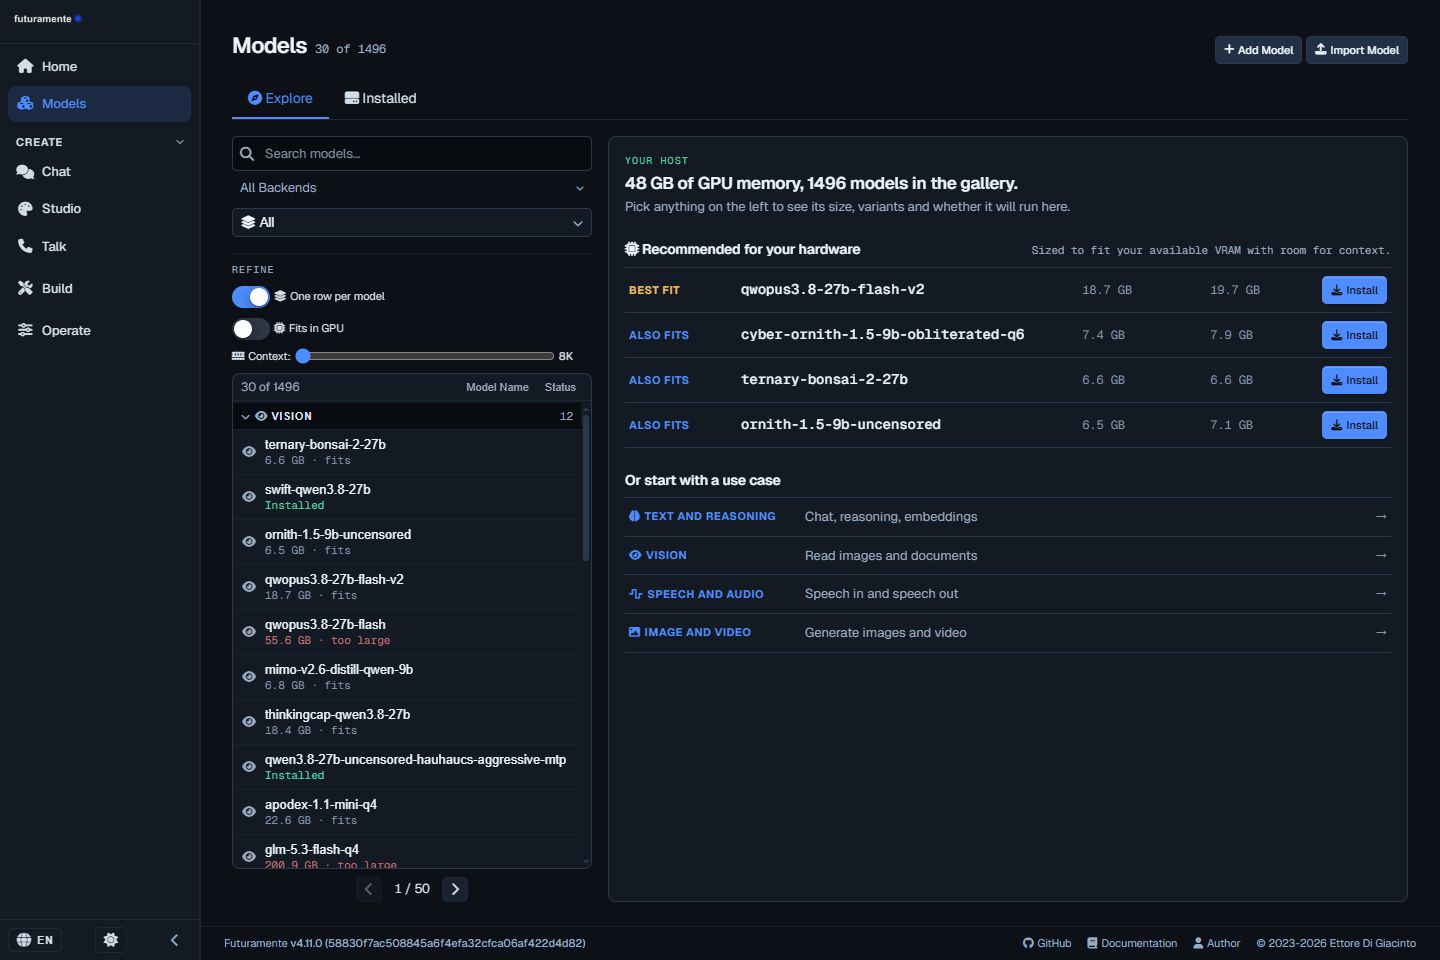Click the Studio palette icon

point(25,209)
